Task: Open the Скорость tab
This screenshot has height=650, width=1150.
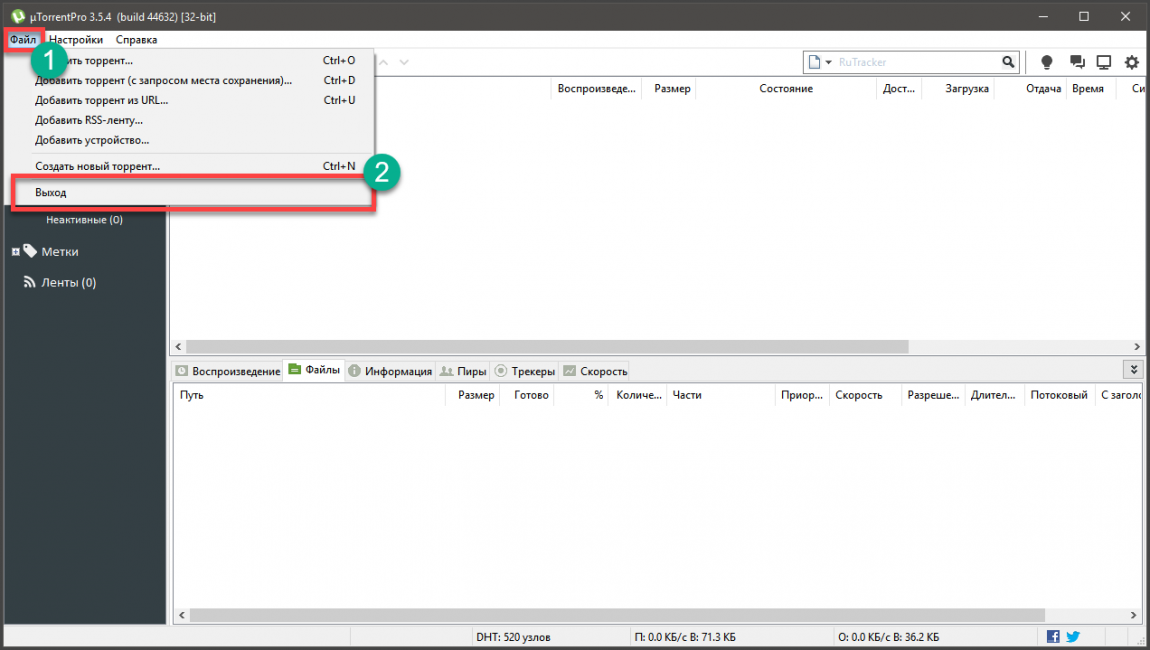Action: 596,371
